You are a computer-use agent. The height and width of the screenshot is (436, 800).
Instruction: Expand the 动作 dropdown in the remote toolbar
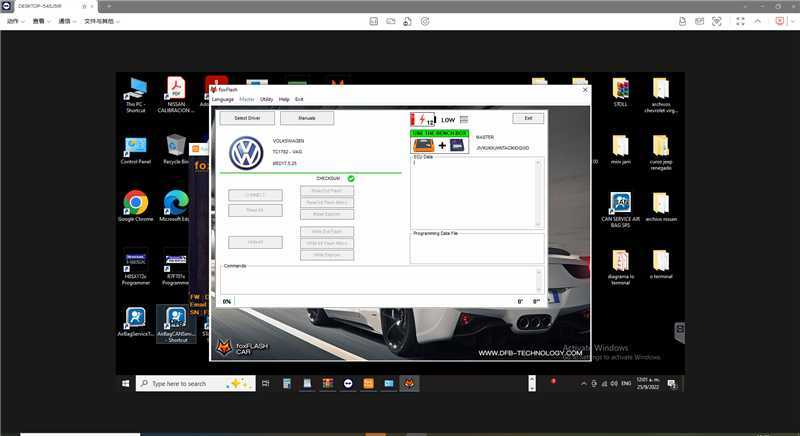(x=15, y=20)
